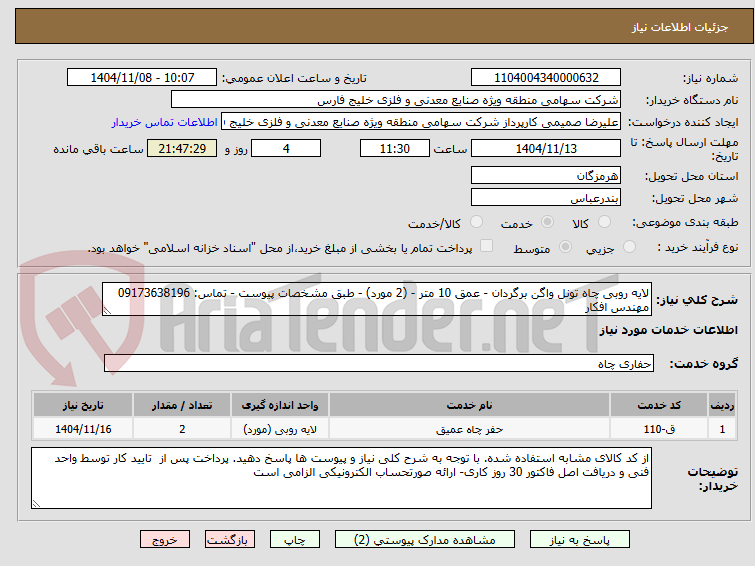Image resolution: width=755 pixels, height=566 pixels.
Task: Click the اطلاعات خدمات مورد نیاز heading
Action: 668,330
